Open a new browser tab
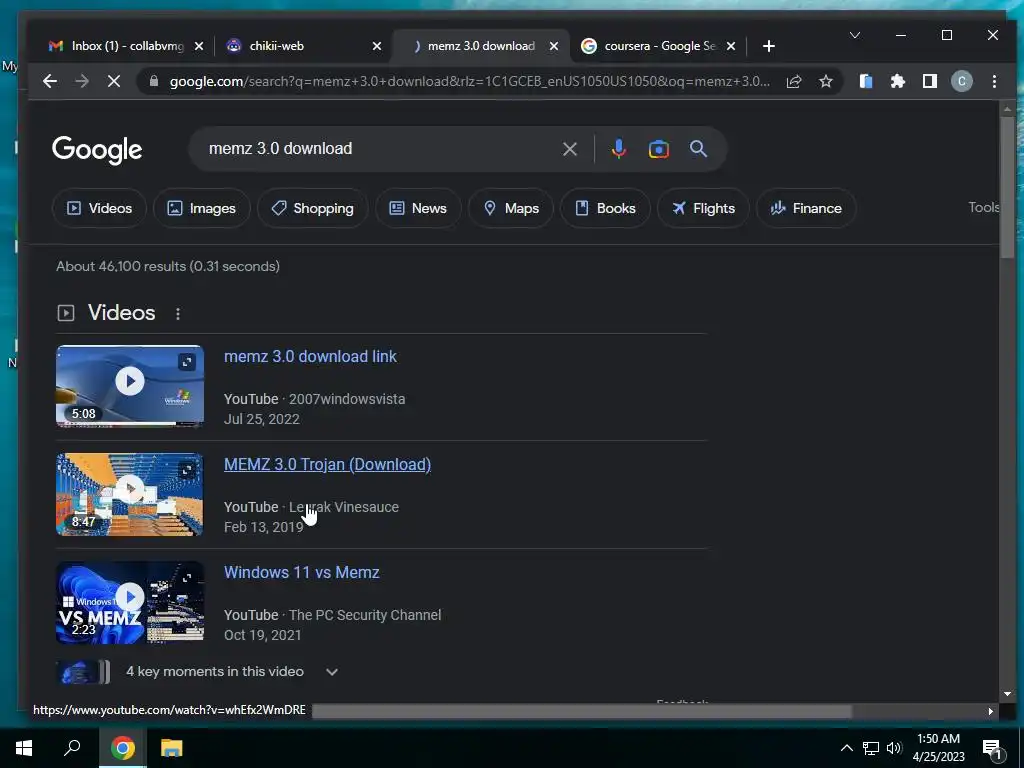This screenshot has height=768, width=1024. coord(769,46)
